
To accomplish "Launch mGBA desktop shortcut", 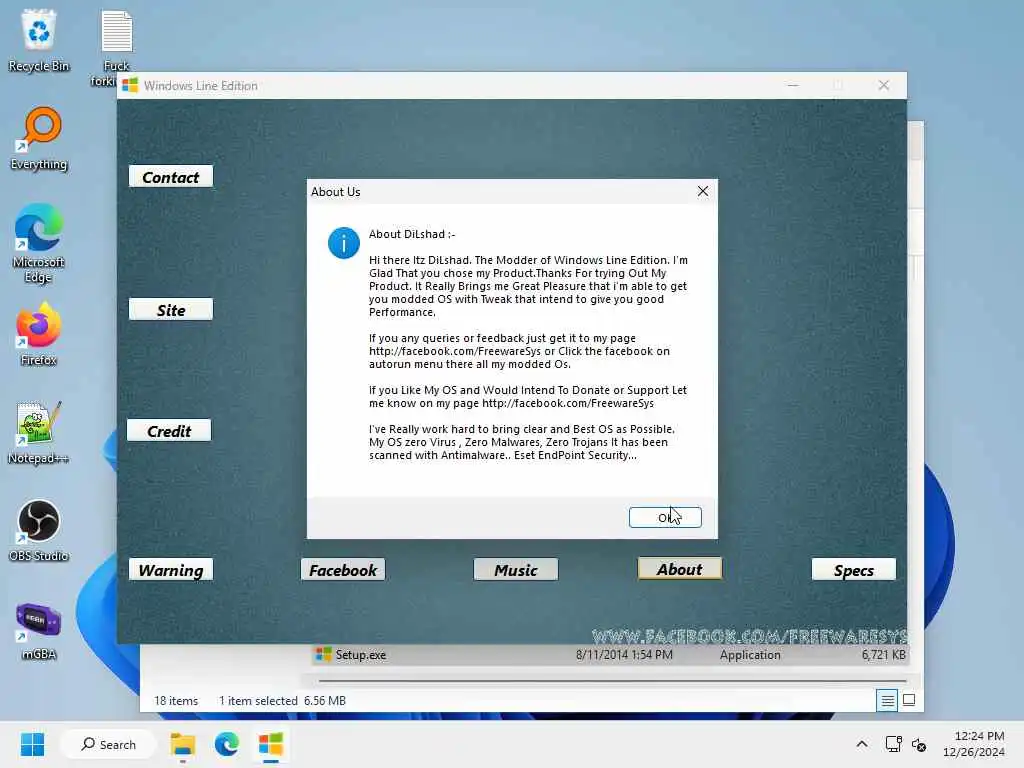I will point(39,631).
